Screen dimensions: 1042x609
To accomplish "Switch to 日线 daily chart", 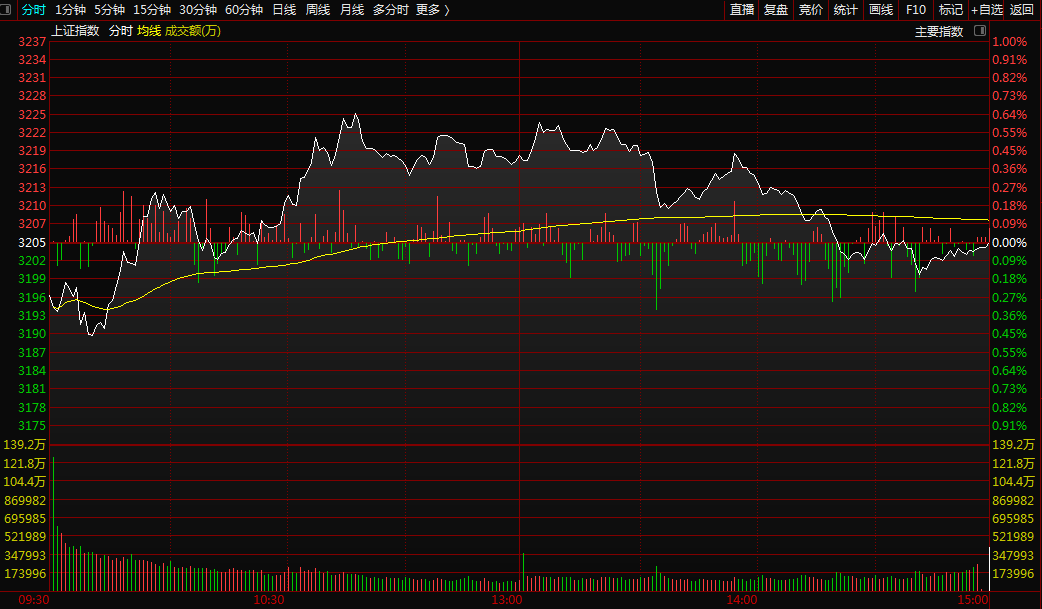I will (x=284, y=10).
